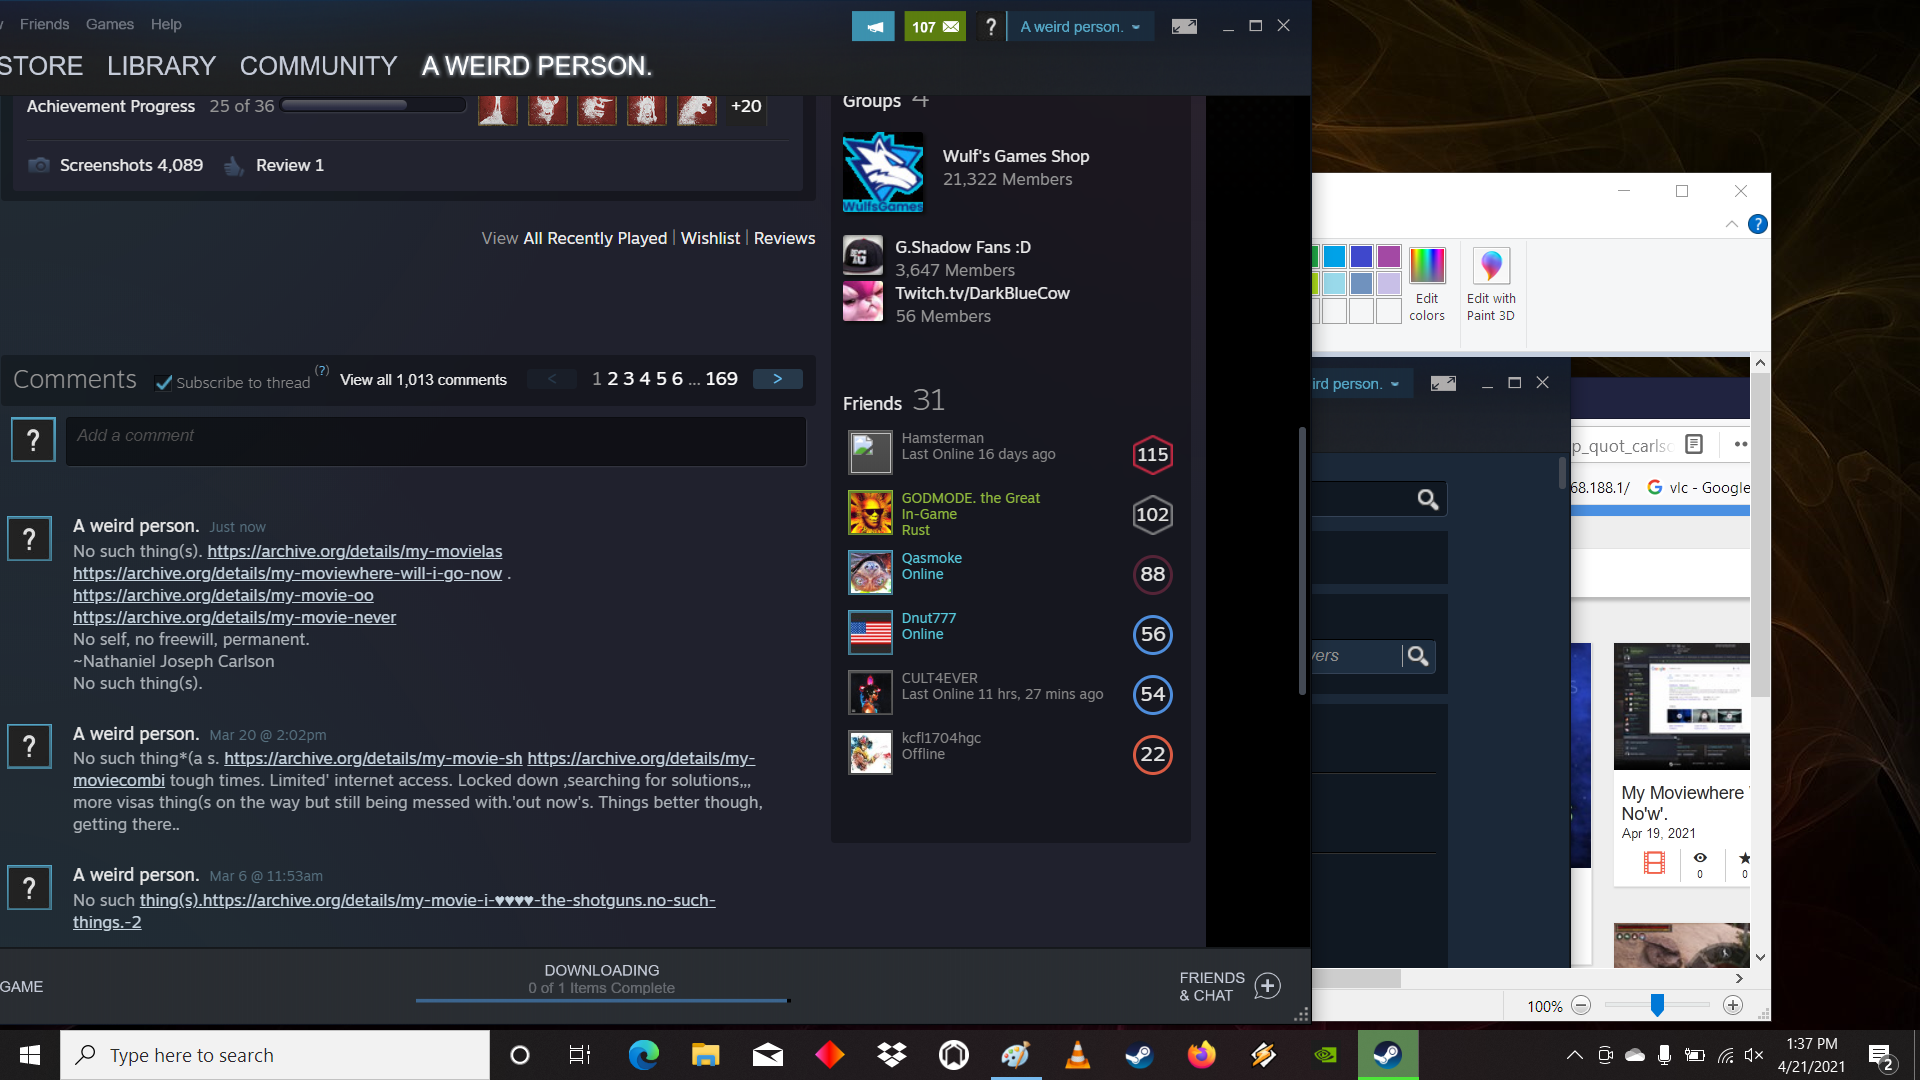Click the achievement progress bar slider
Screen dimensions: 1920x1080
(x=409, y=107)
